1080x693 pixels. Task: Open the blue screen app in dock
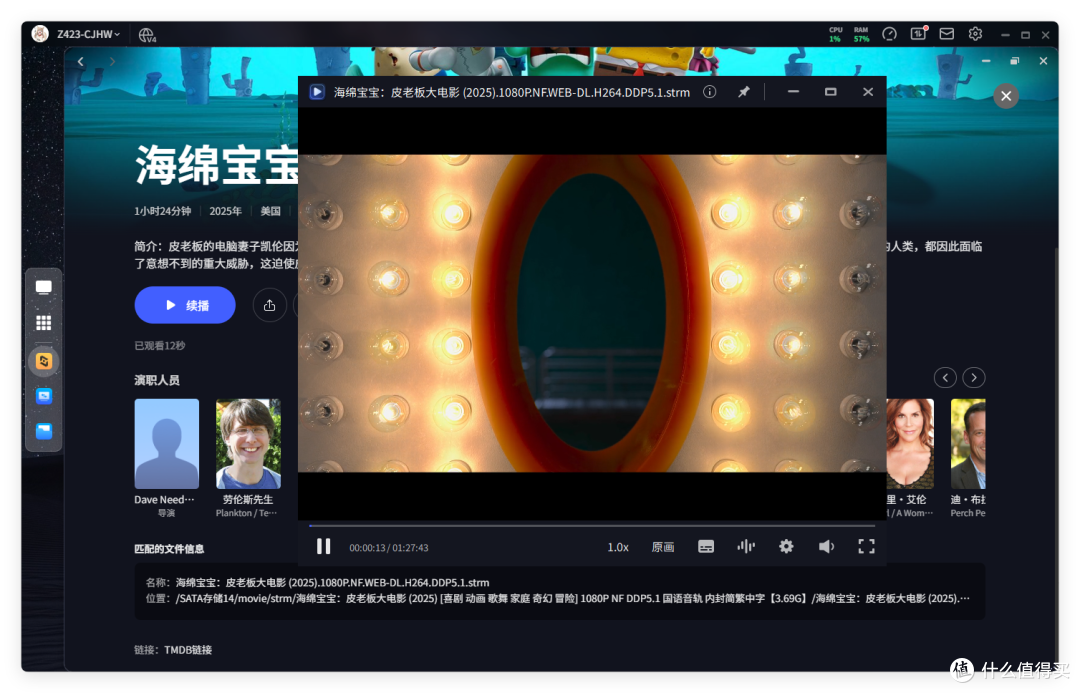click(x=43, y=396)
